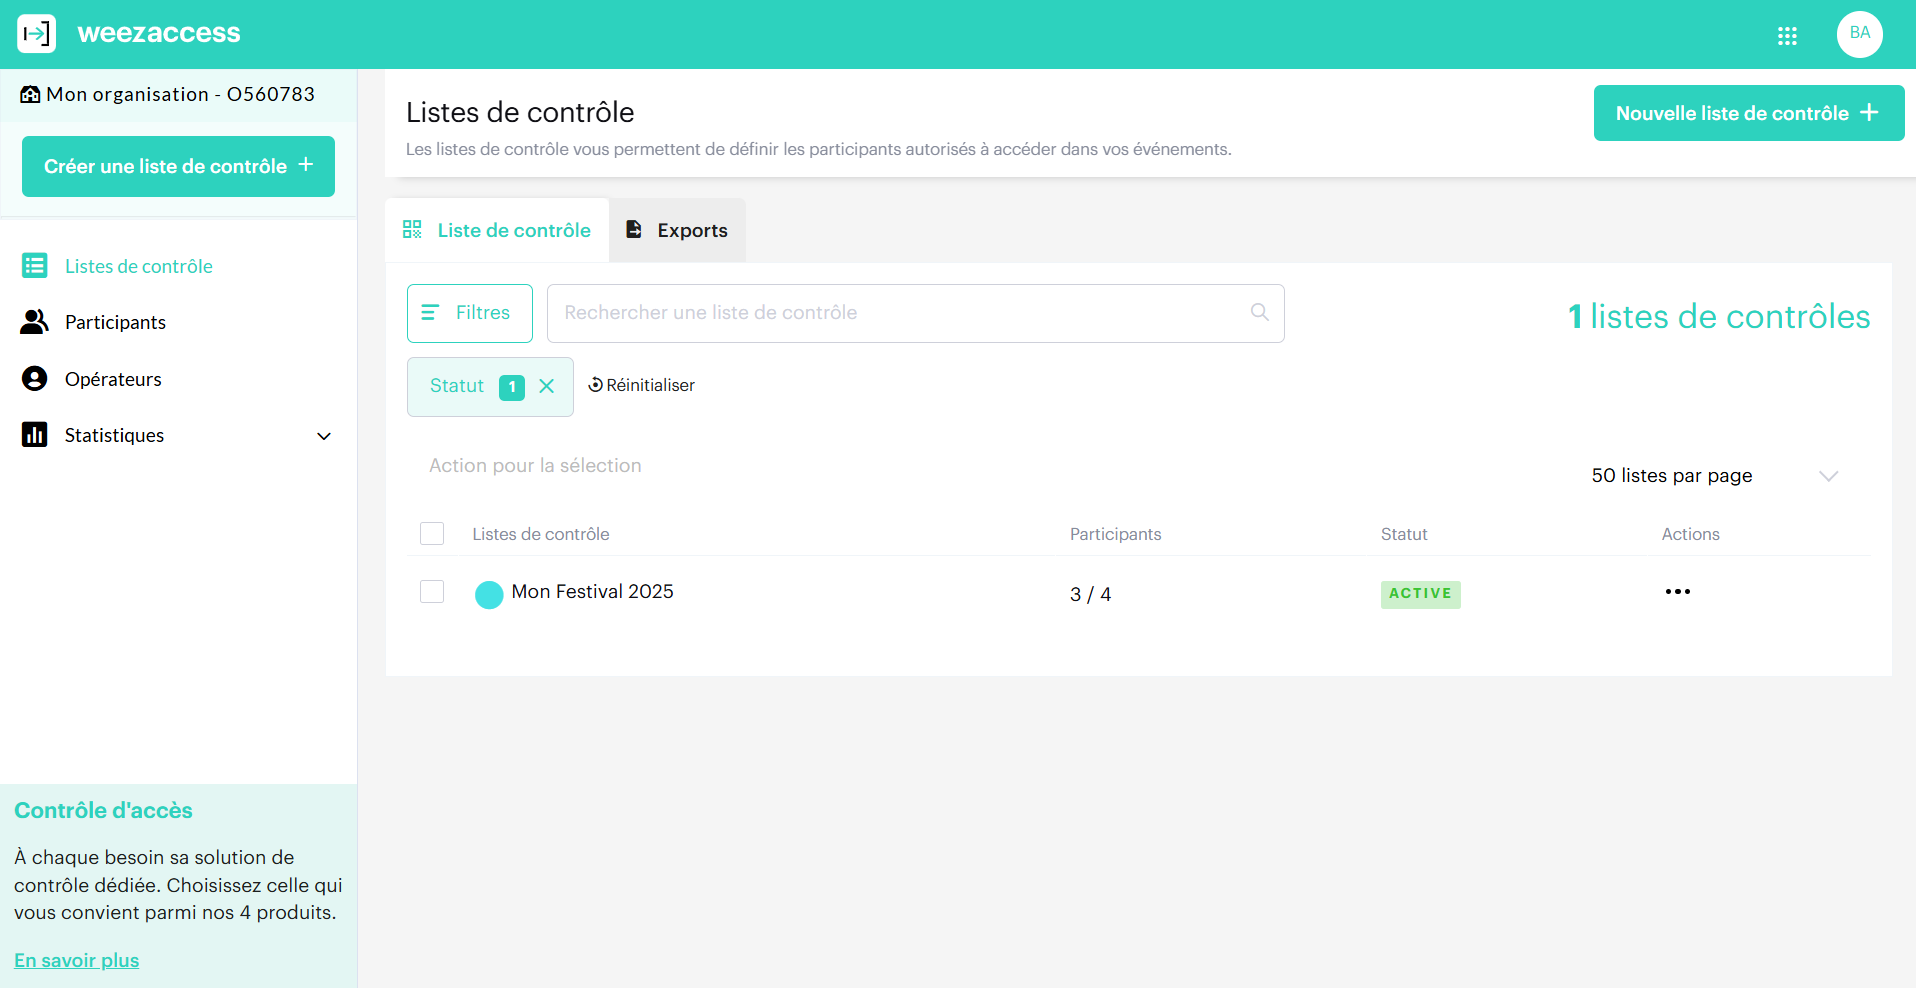This screenshot has height=988, width=1916.
Task: Check the checkbox for Mon Festival 2025
Action: coord(432,591)
